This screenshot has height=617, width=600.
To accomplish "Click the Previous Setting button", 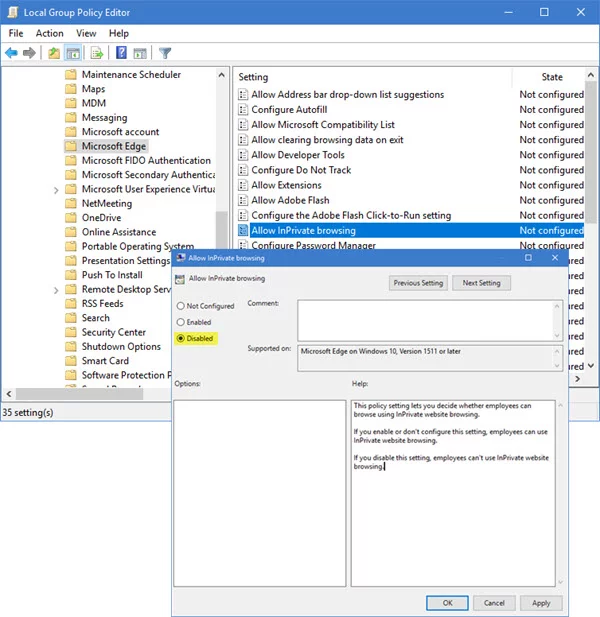I will [x=418, y=283].
